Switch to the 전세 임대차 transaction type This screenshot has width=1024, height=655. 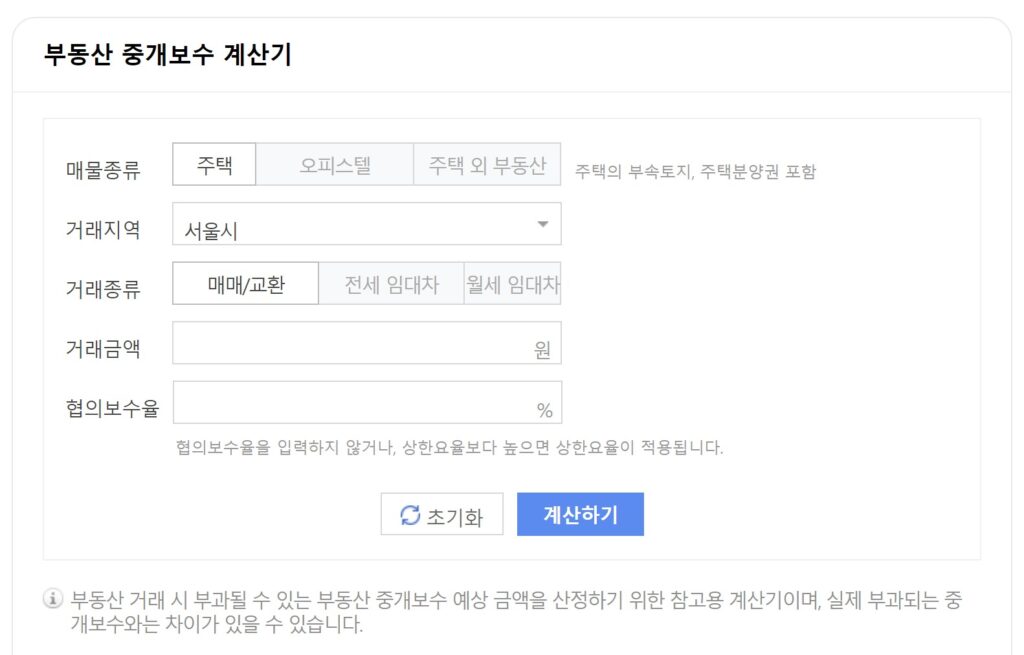(x=391, y=284)
